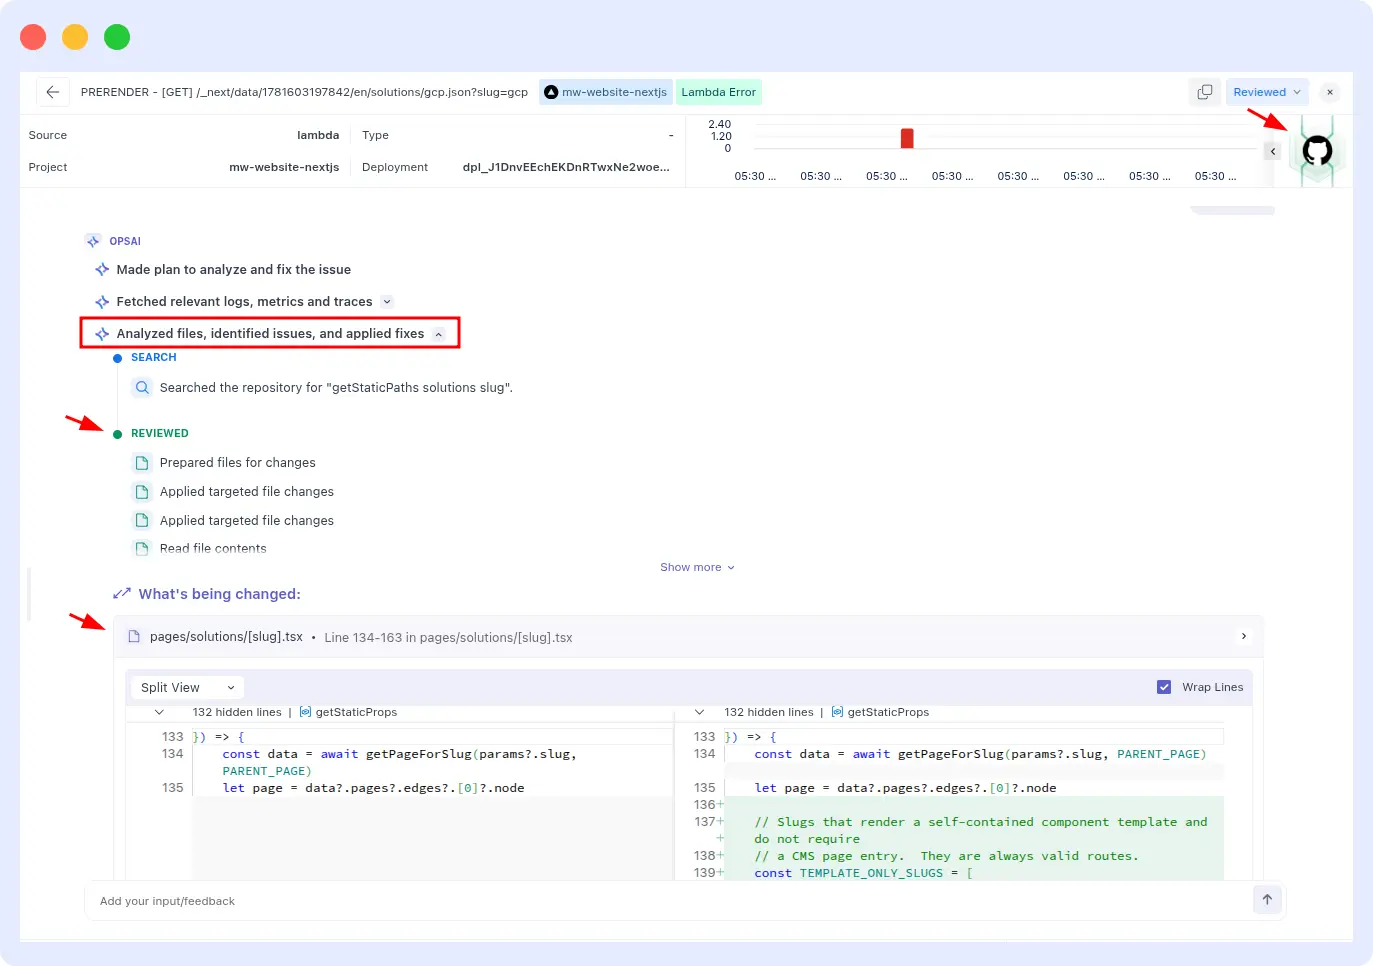Click Searched the repository for getStaticPaths text
This screenshot has height=966, width=1373.
coord(336,388)
